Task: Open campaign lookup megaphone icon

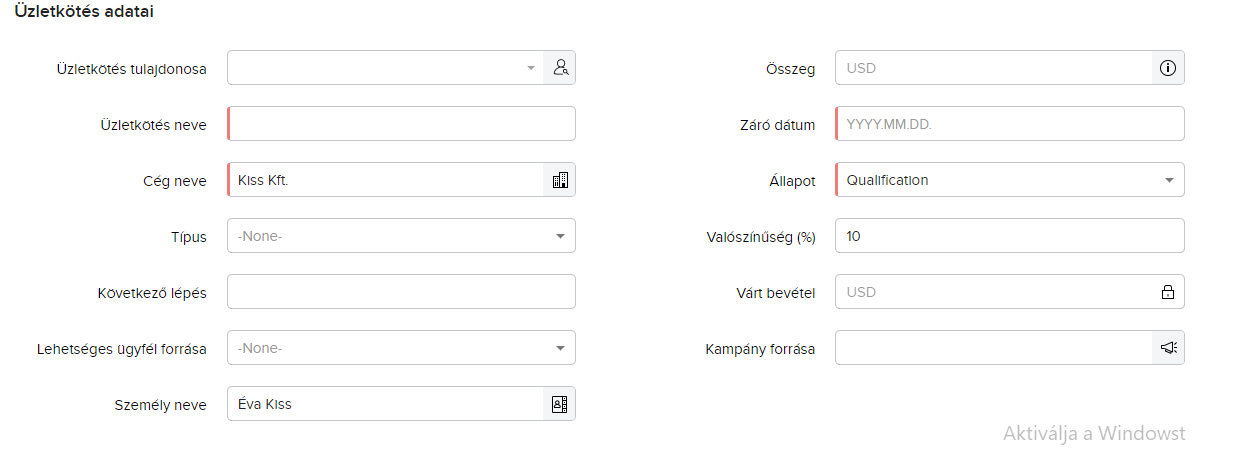Action: point(1168,348)
